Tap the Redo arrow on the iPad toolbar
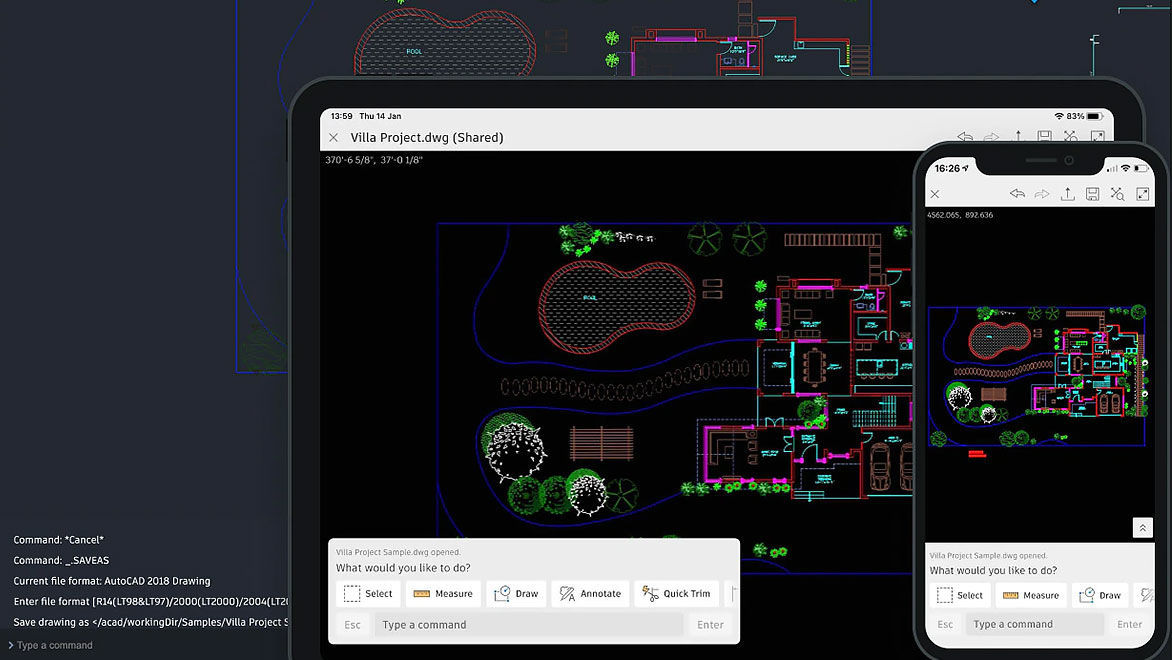Screen dimensions: 1172x660 (990, 136)
